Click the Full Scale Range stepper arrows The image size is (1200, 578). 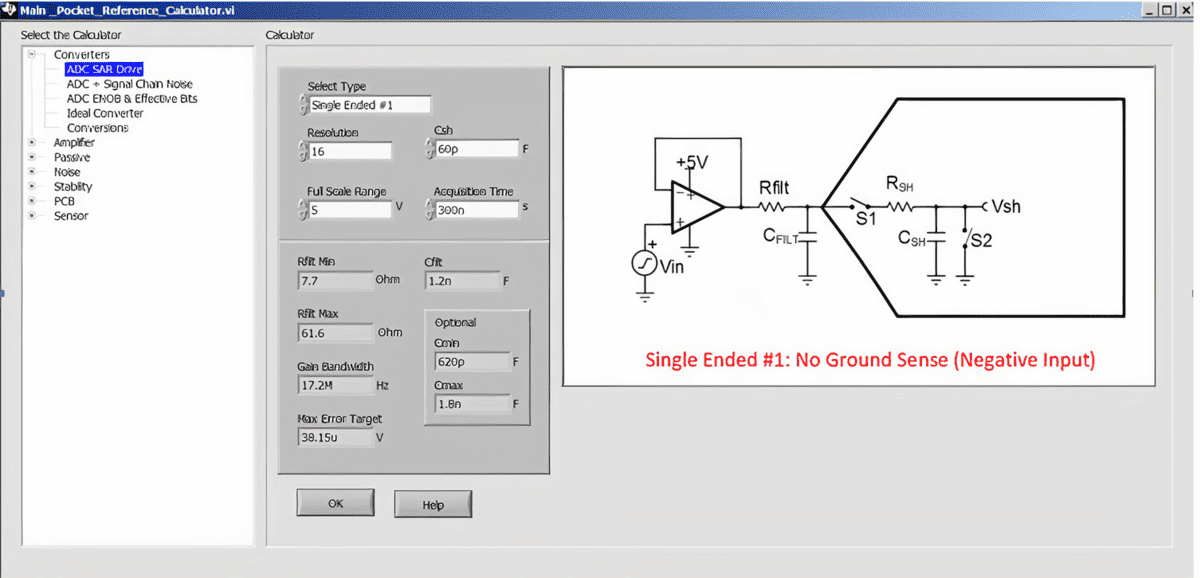pos(303,210)
